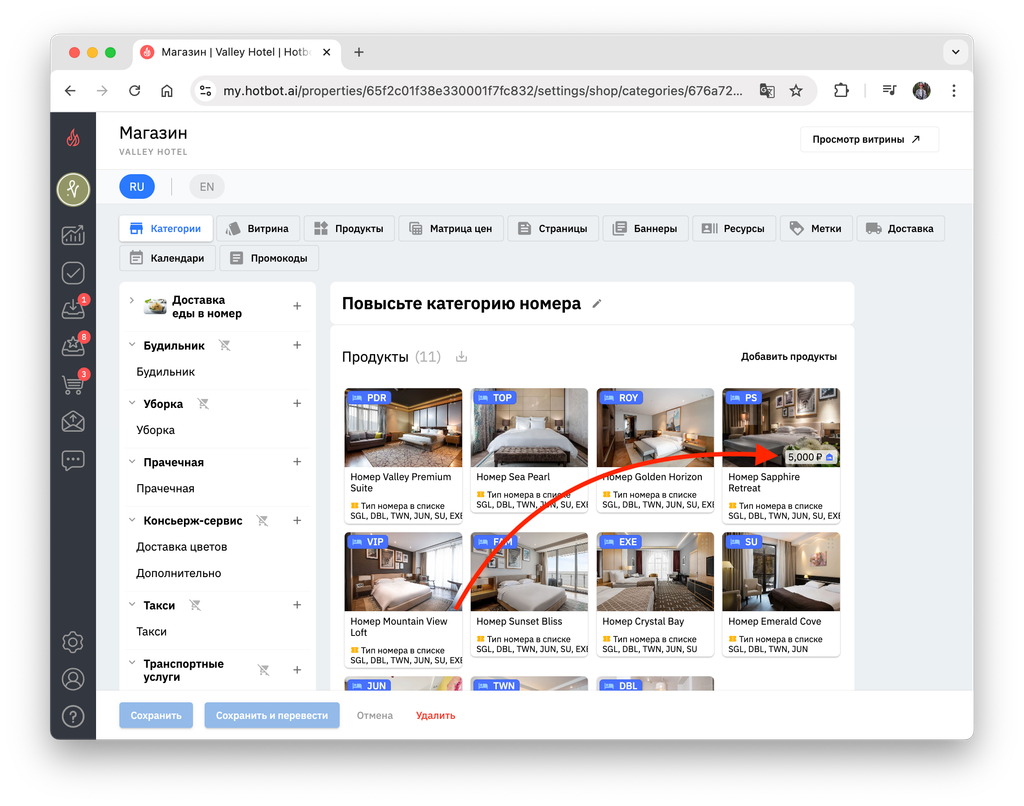Screen dimensions: 1024x806
Task: Click plus next to Прачечная
Action: pyautogui.click(x=297, y=462)
